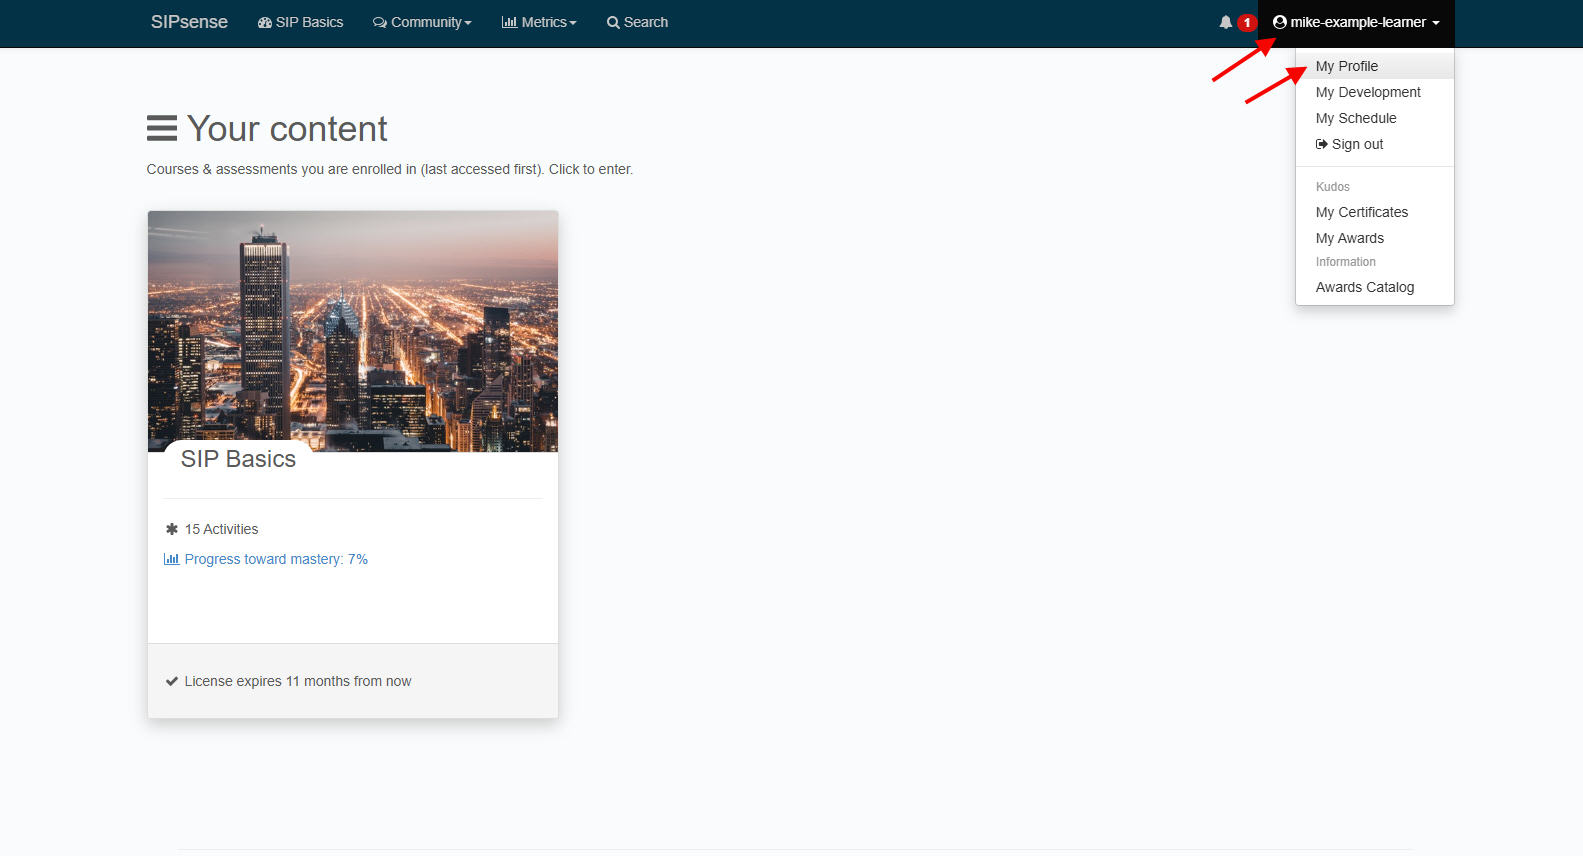The width and height of the screenshot is (1583, 856).
Task: Click the asterisk icon beside 15 Activities
Action: 171,529
